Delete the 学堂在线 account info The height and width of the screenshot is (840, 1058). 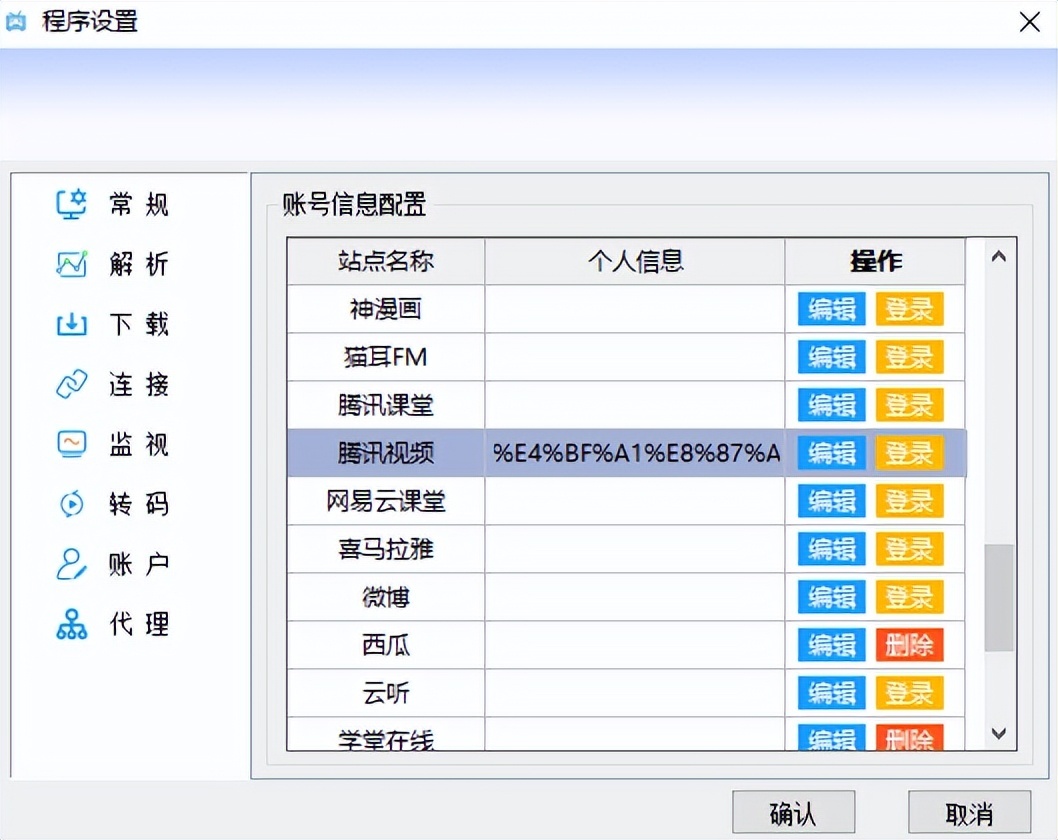909,737
